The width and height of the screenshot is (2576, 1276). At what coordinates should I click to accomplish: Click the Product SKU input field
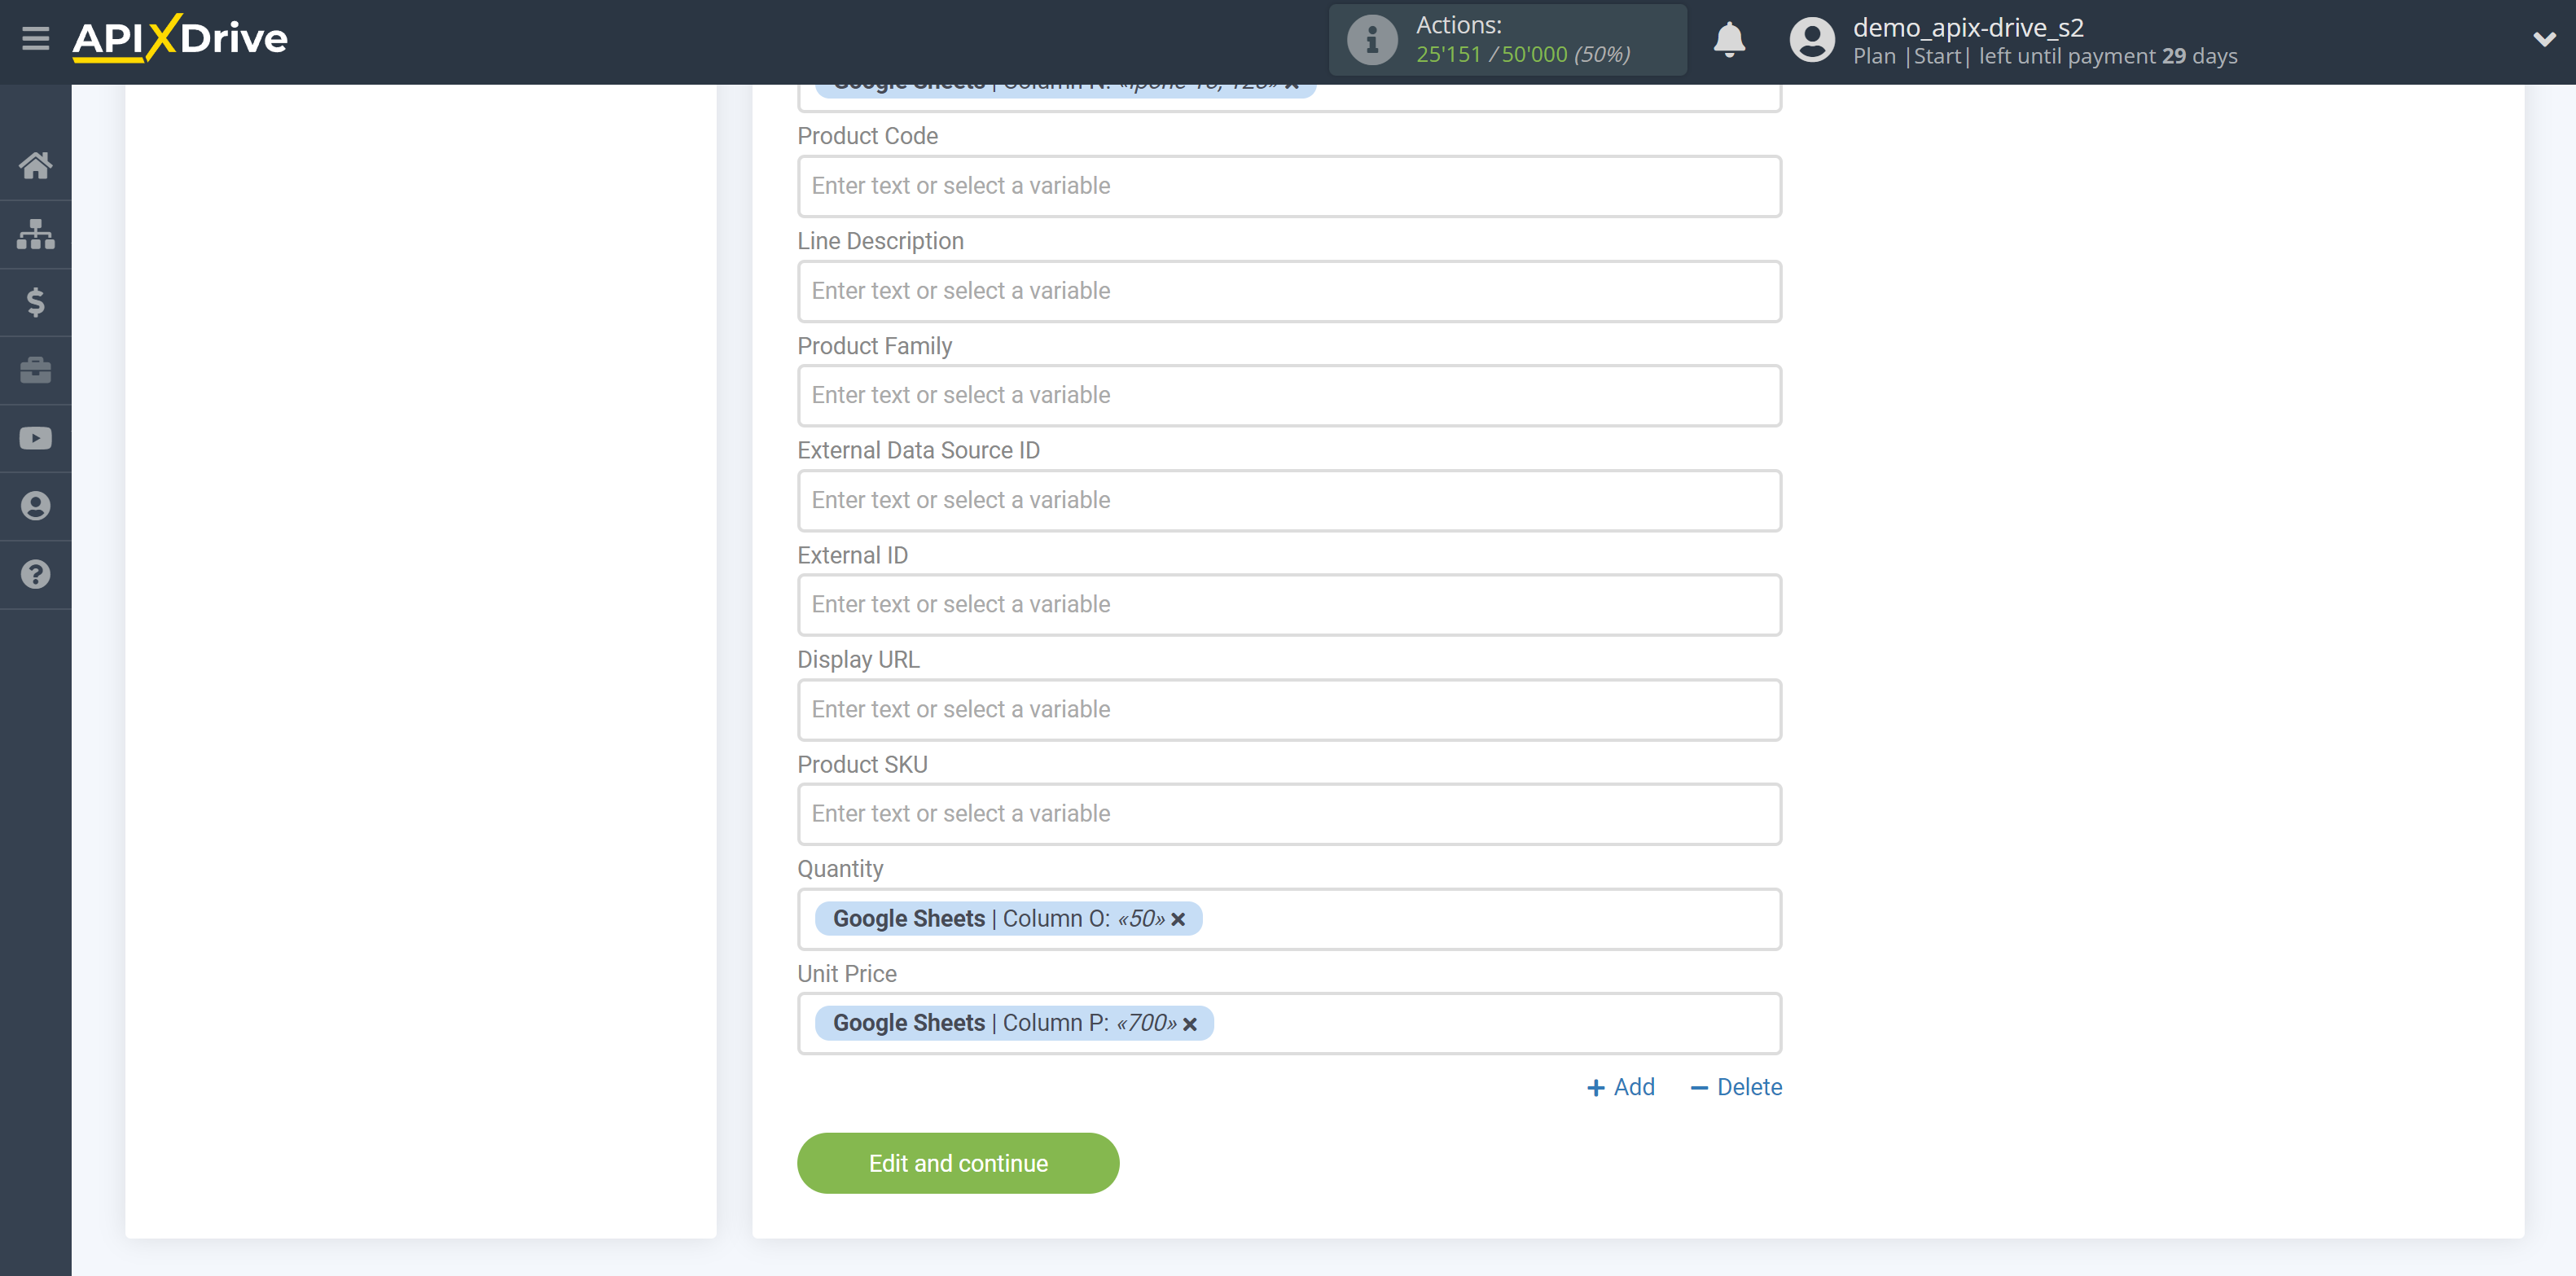[x=1290, y=814]
